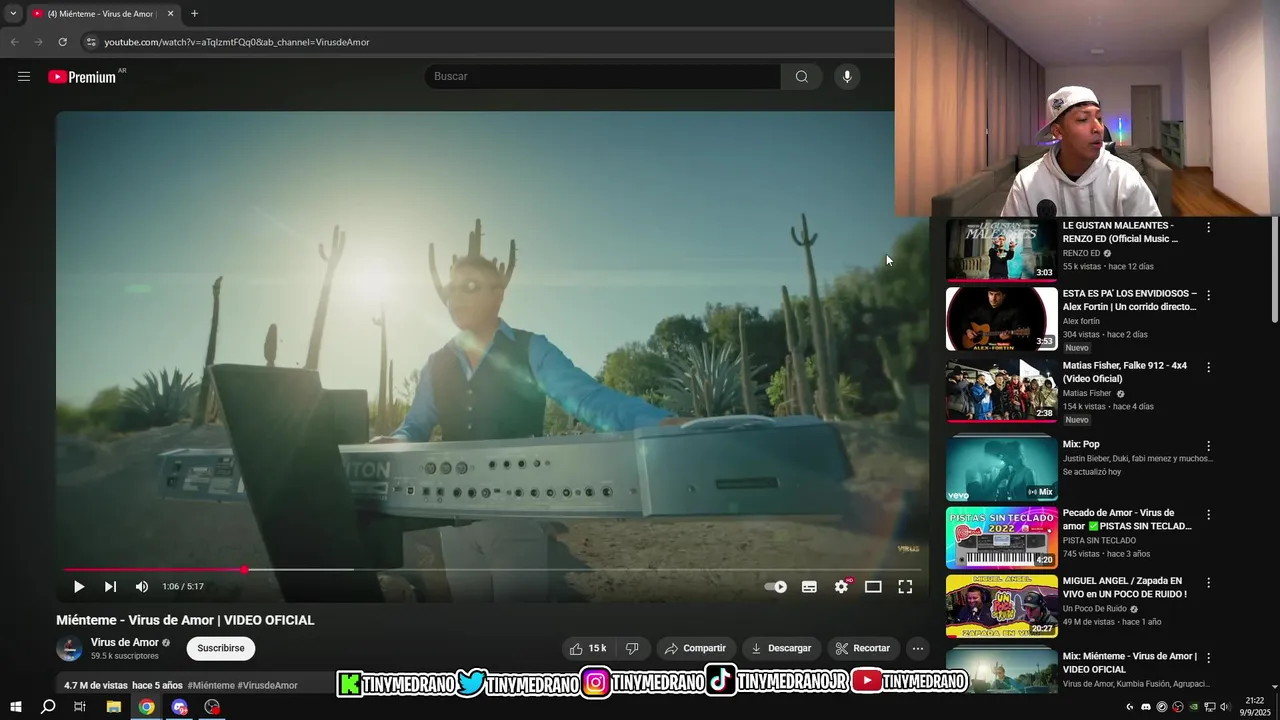Open File Explorer from the taskbar
The width and height of the screenshot is (1280, 720).
pyautogui.click(x=114, y=707)
